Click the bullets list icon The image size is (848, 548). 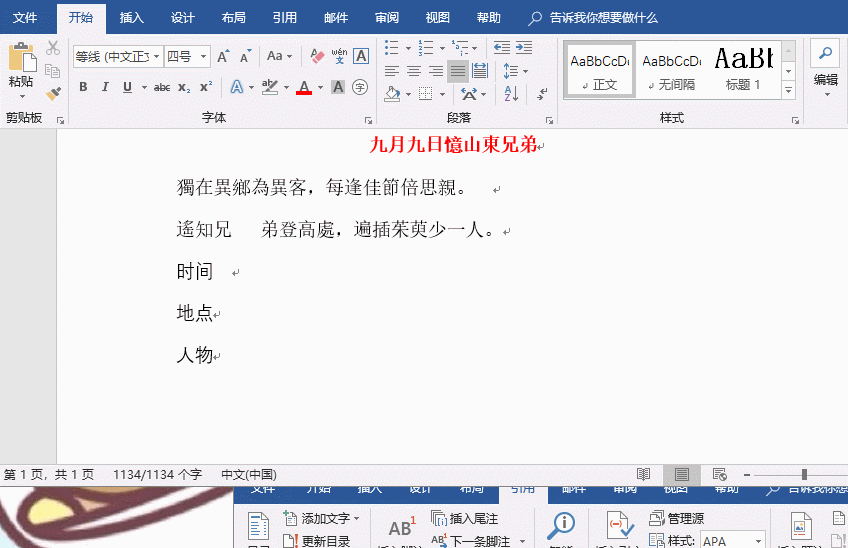tap(392, 48)
